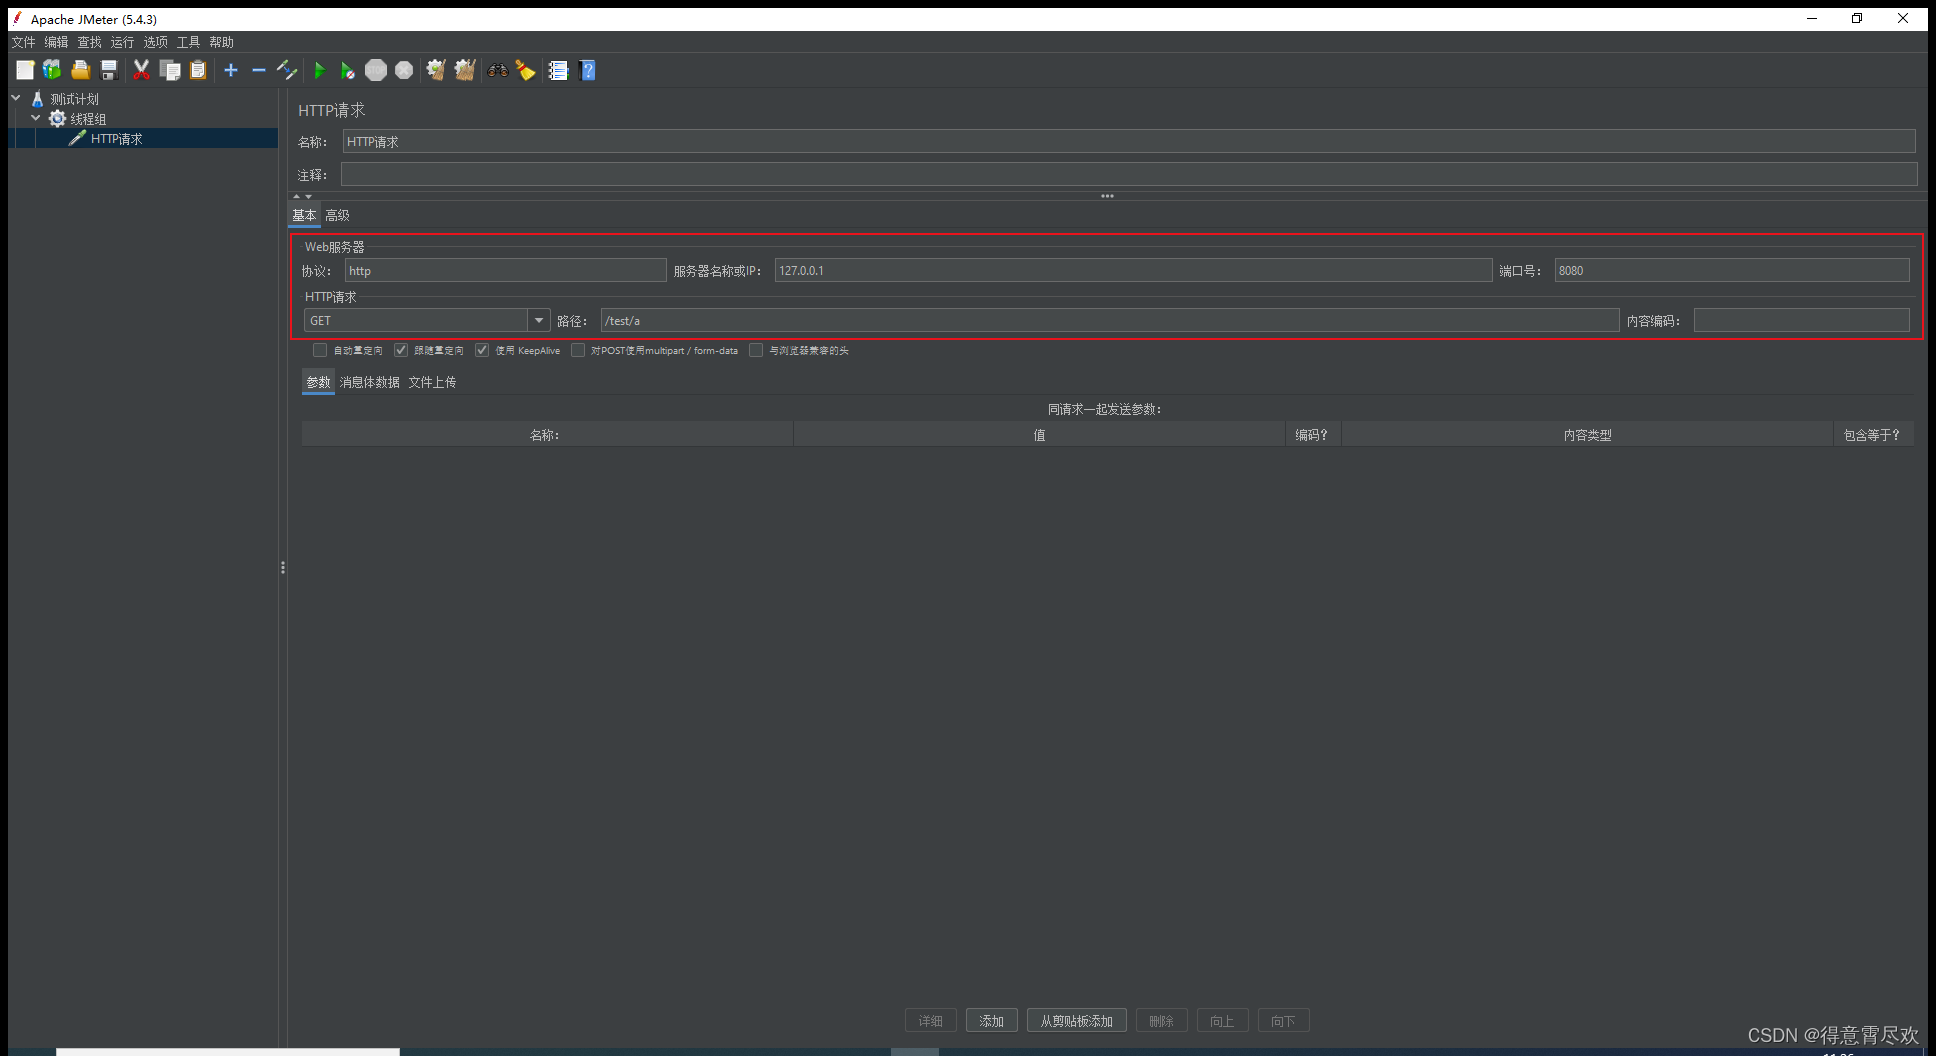Click the 路径 field with /test/a

click(1110, 320)
